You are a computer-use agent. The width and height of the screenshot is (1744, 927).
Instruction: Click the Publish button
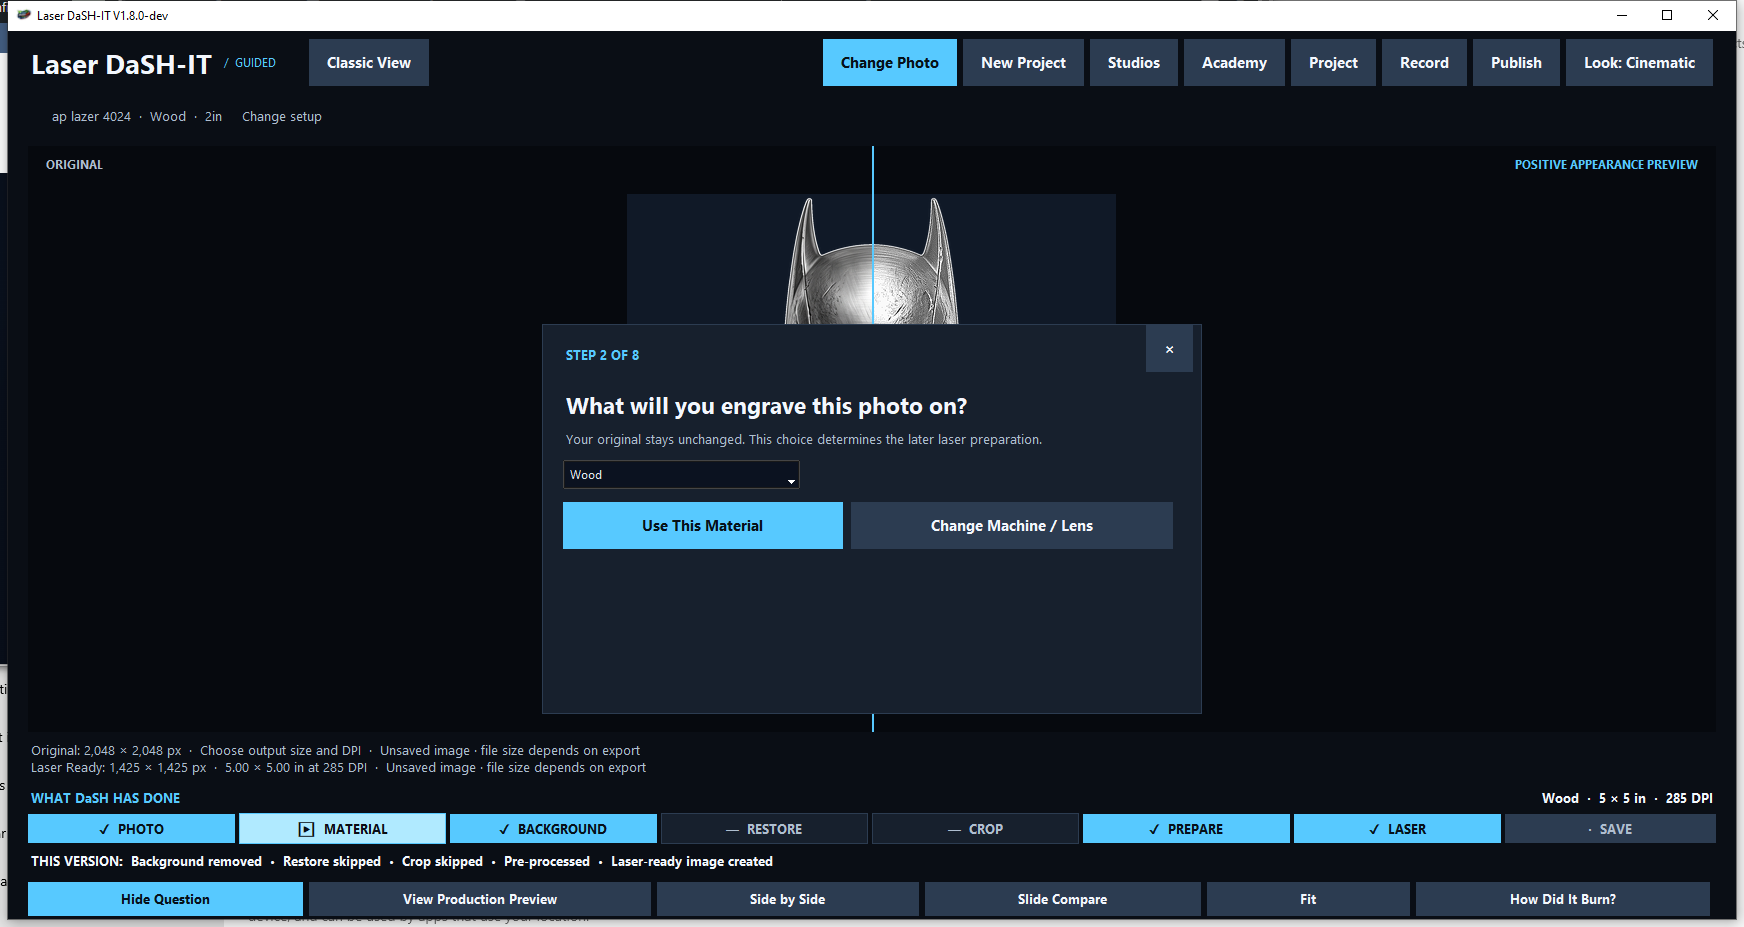(x=1516, y=62)
